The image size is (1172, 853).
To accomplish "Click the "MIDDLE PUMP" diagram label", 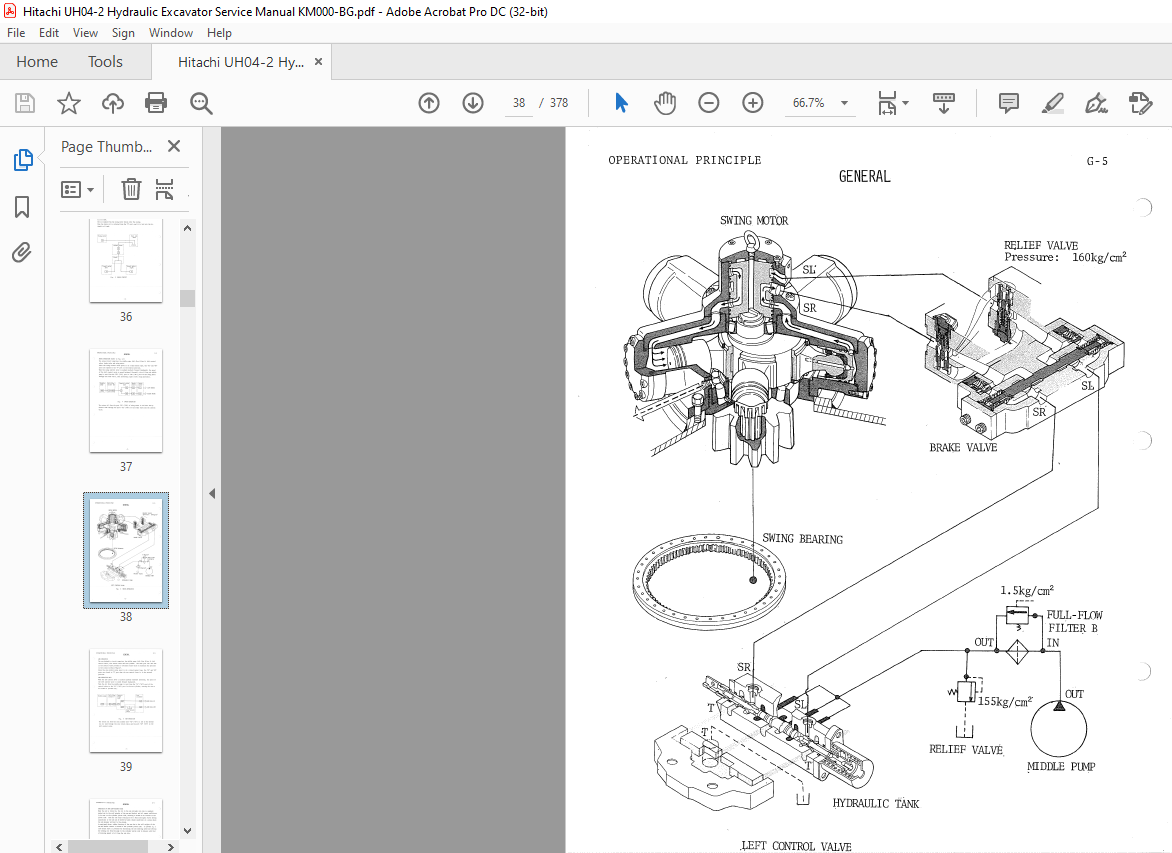I will (1061, 766).
